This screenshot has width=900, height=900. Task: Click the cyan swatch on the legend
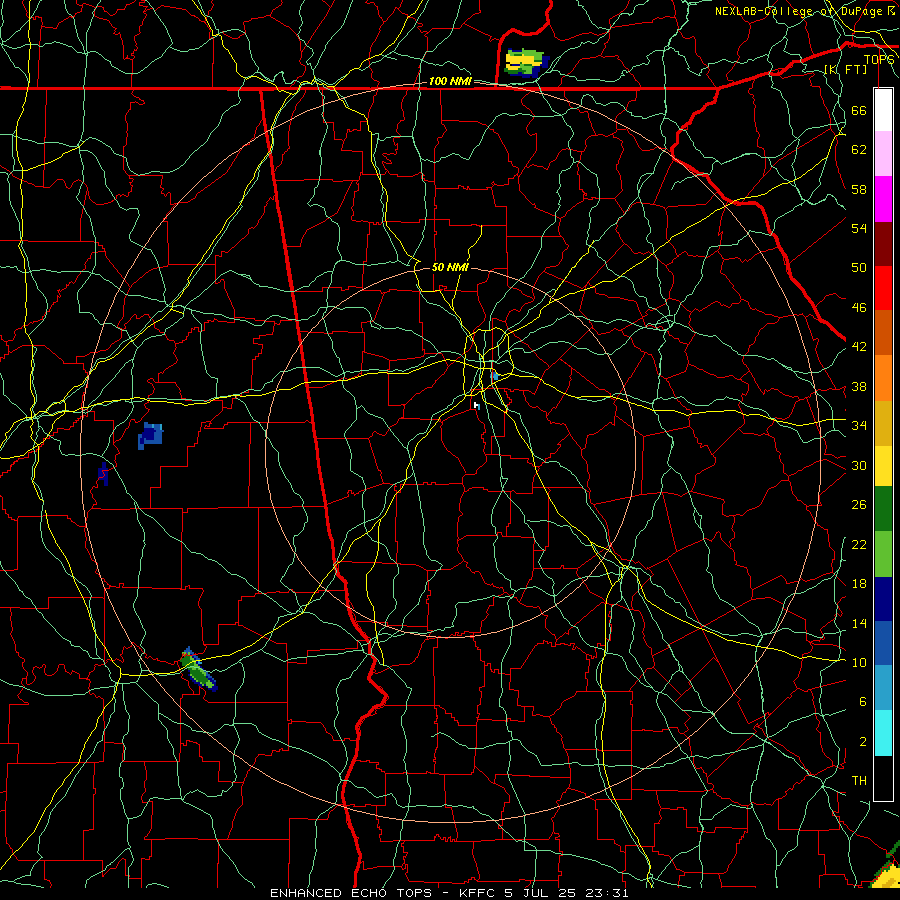883,733
